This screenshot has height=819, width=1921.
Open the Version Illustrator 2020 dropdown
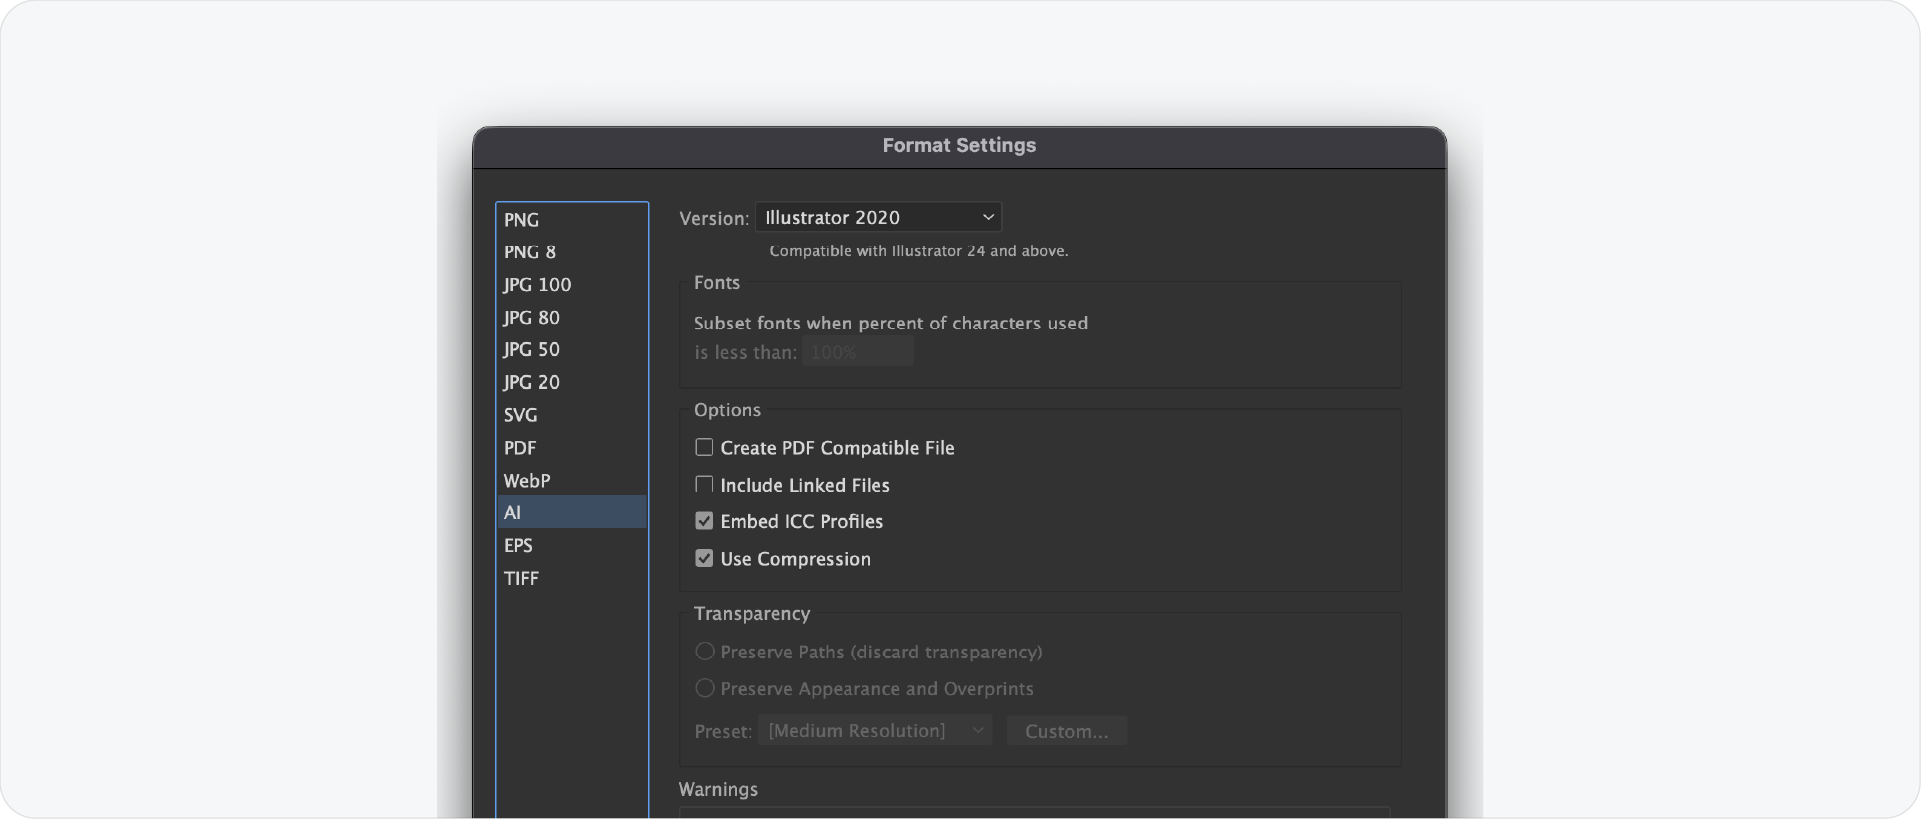tap(878, 217)
